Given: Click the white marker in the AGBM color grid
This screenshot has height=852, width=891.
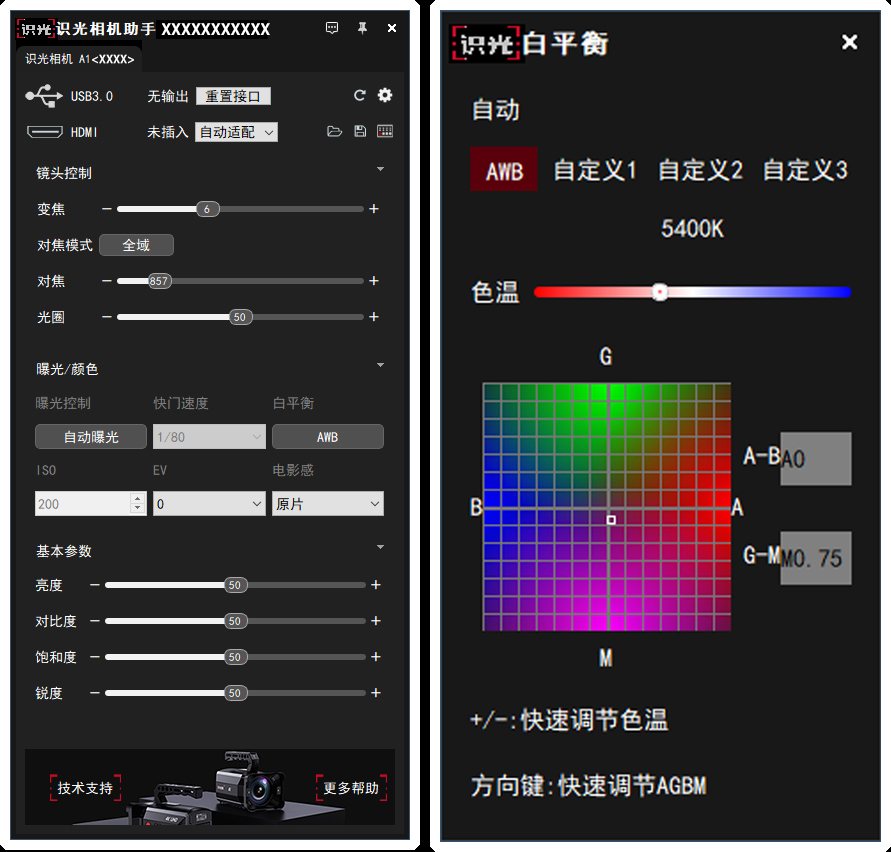Looking at the screenshot, I should [611, 519].
